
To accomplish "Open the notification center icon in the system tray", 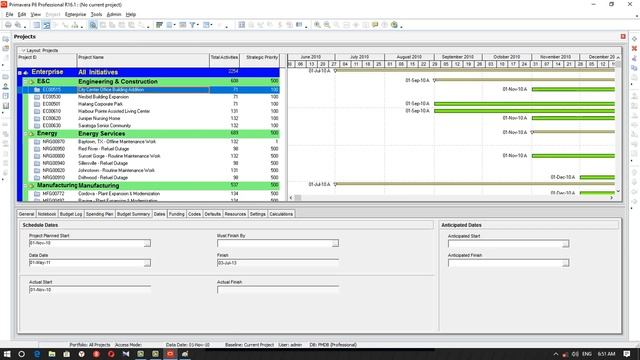I will pos(627,354).
